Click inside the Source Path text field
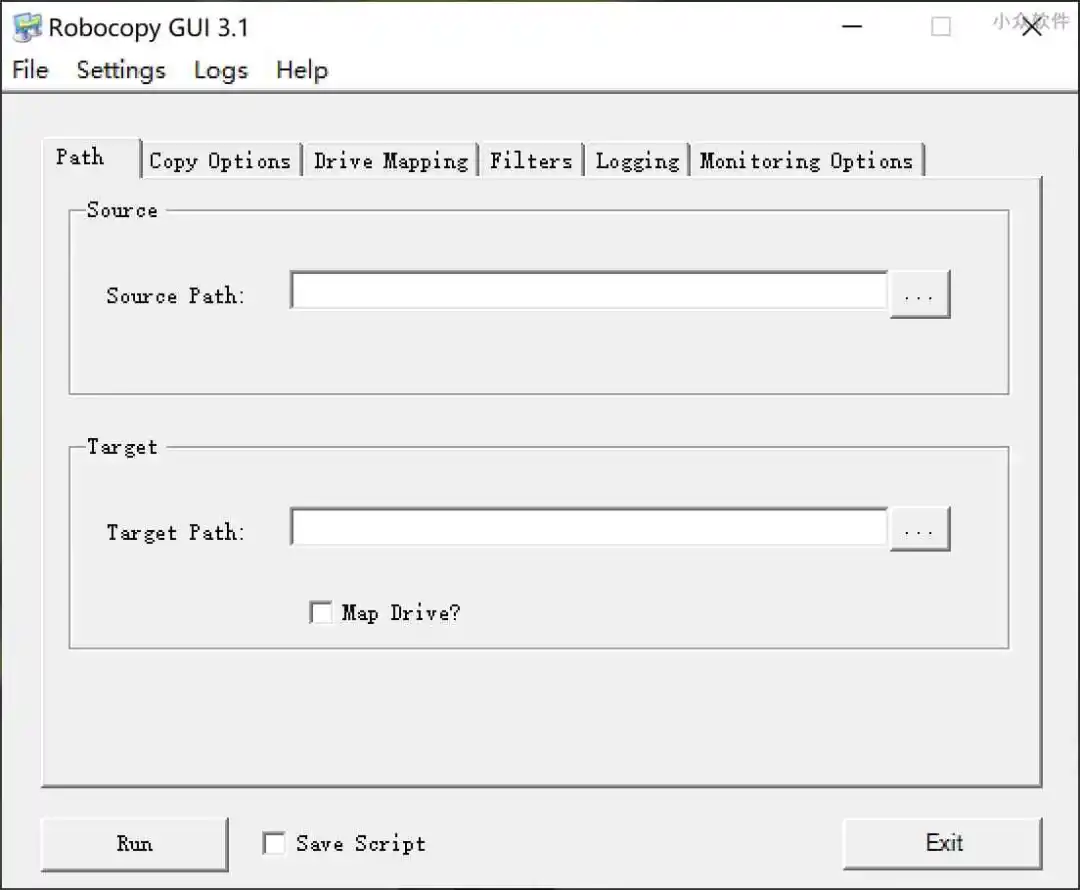The height and width of the screenshot is (890, 1080). click(588, 291)
